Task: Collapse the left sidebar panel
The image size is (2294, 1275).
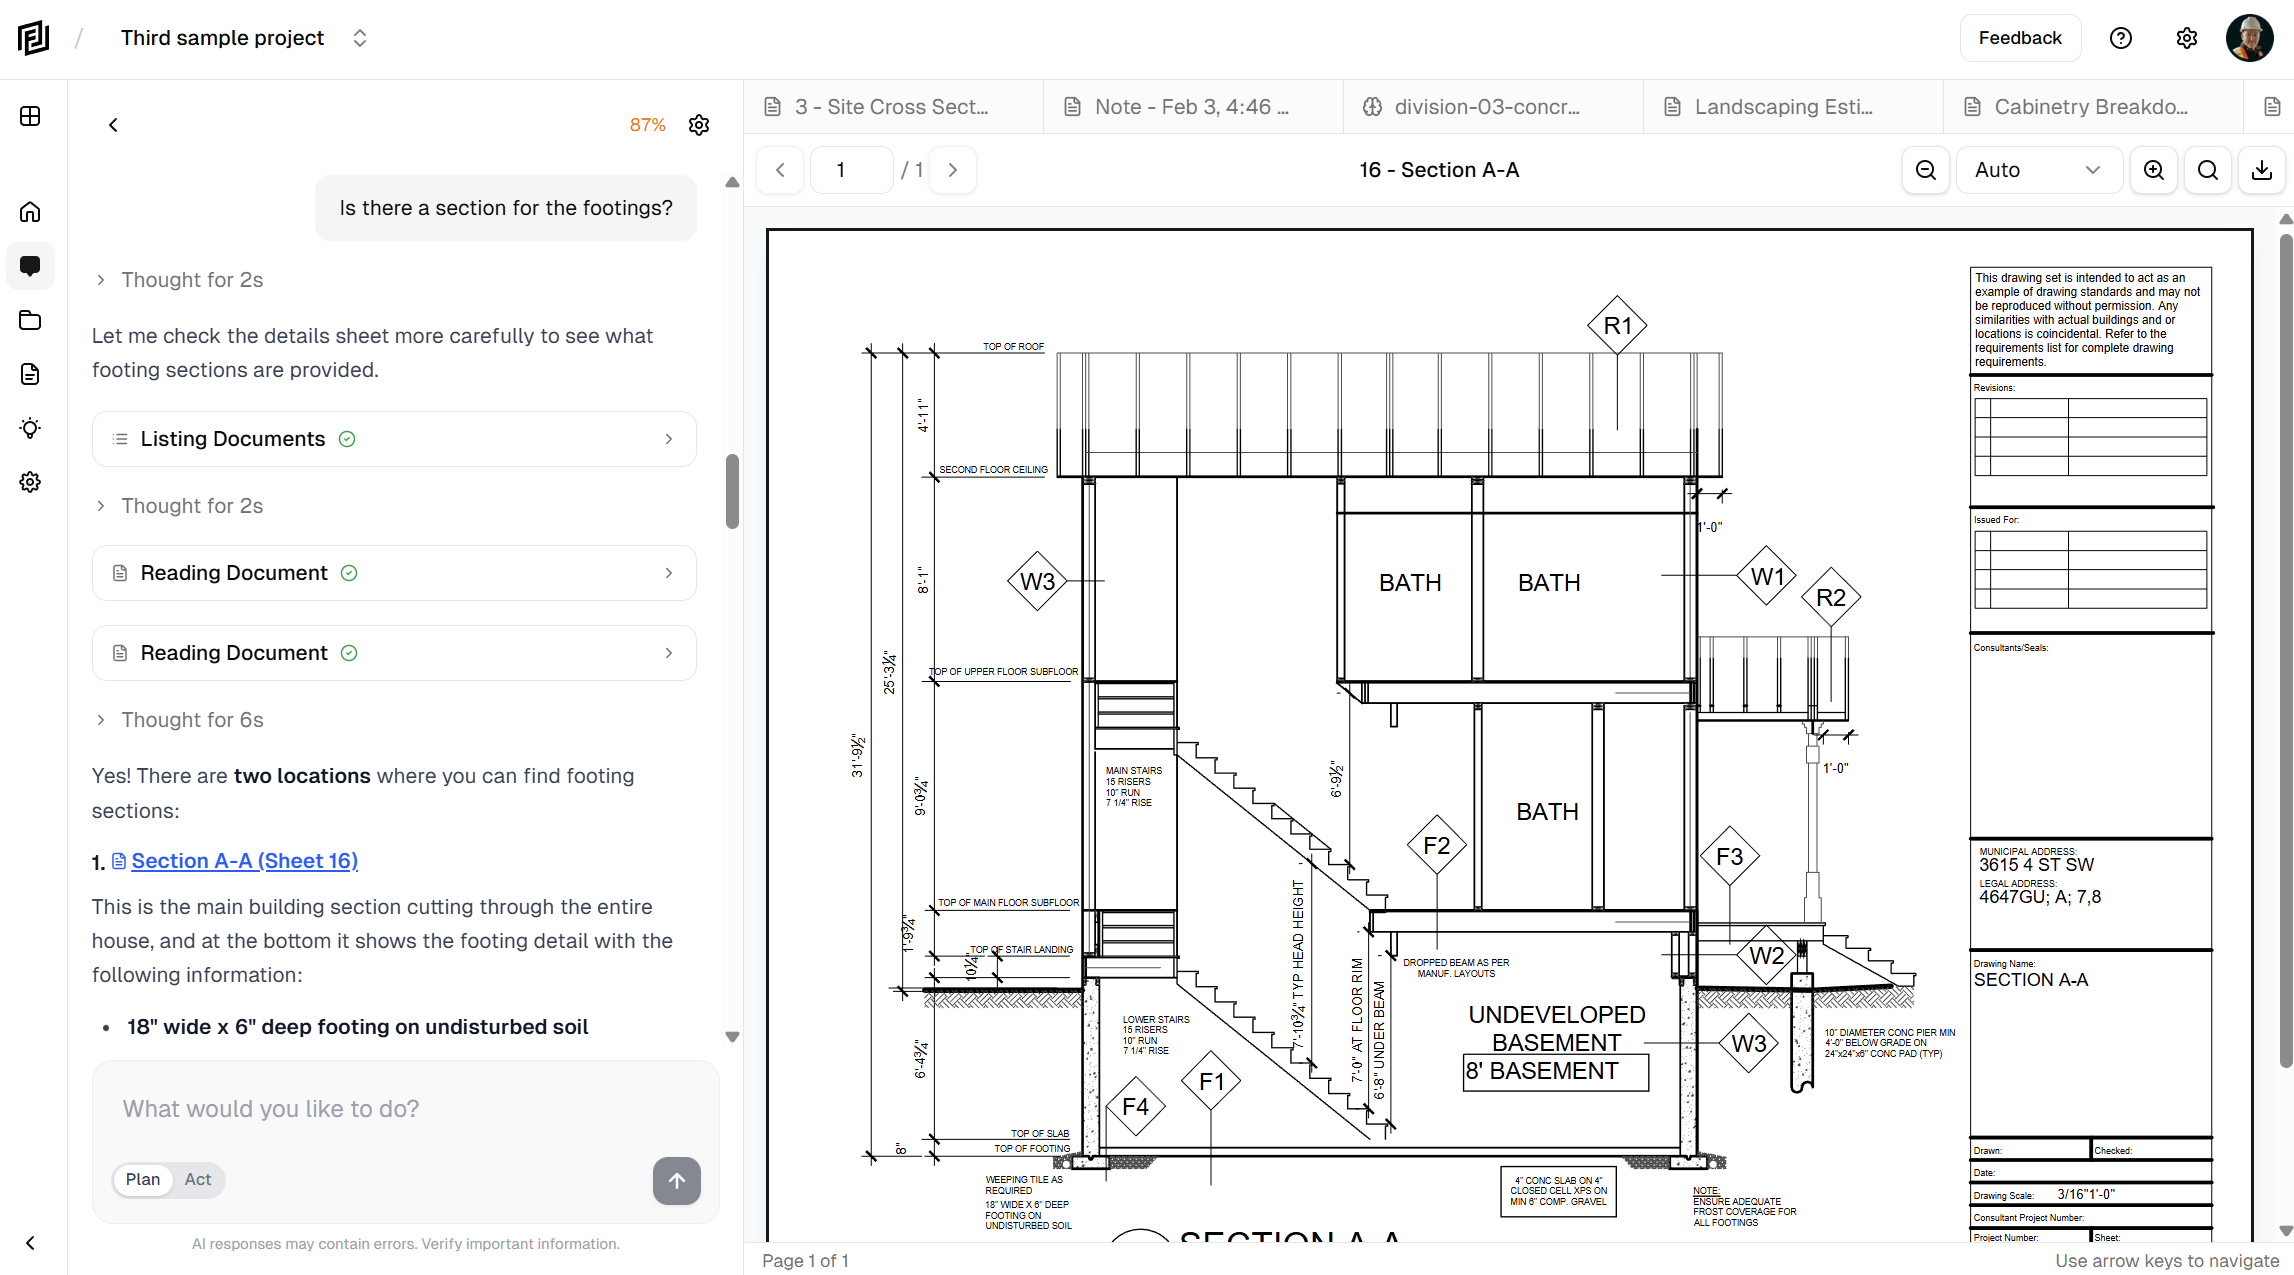Action: point(30,1243)
